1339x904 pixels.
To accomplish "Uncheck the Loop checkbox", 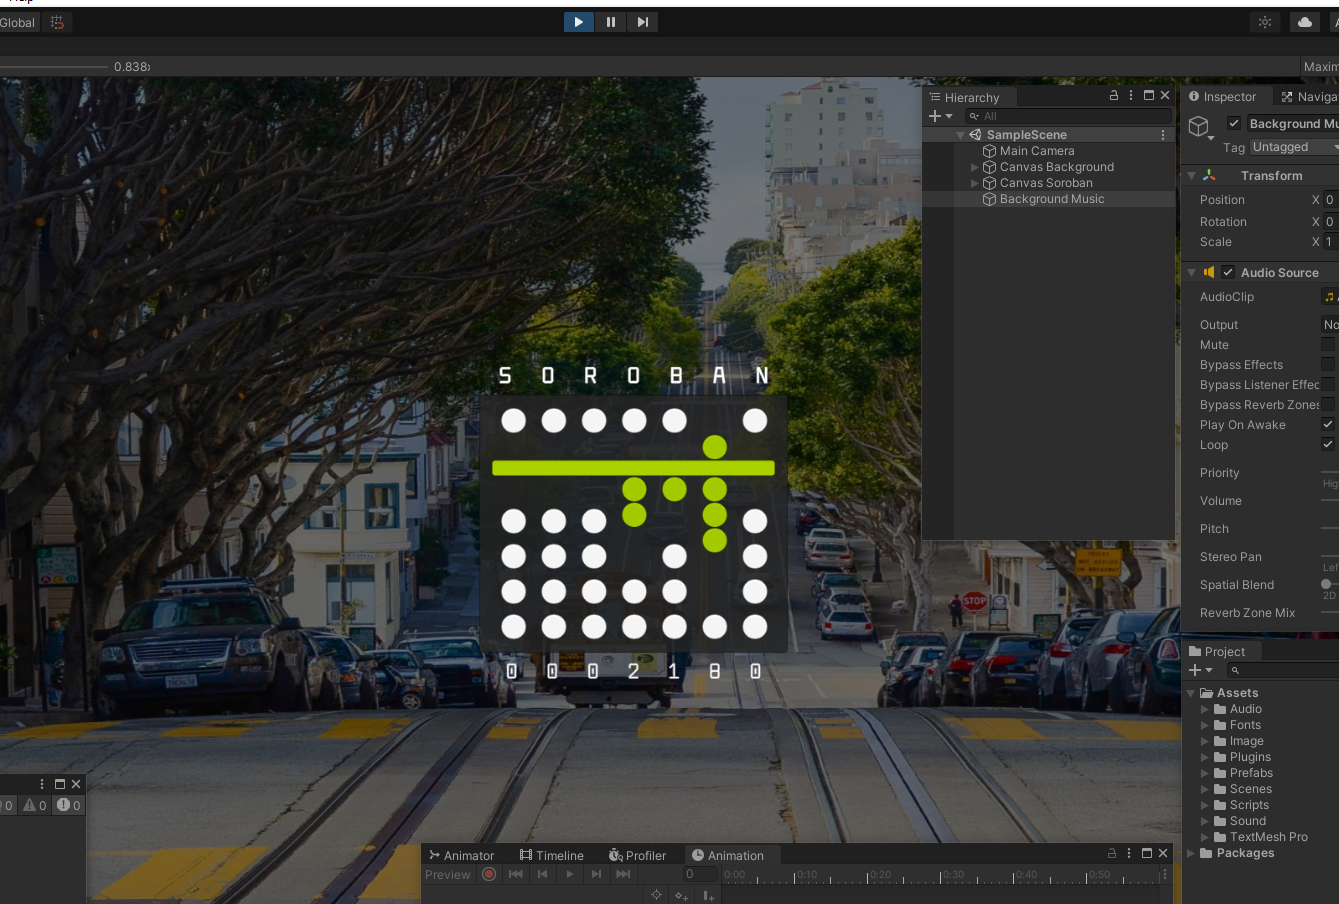I will (x=1328, y=445).
